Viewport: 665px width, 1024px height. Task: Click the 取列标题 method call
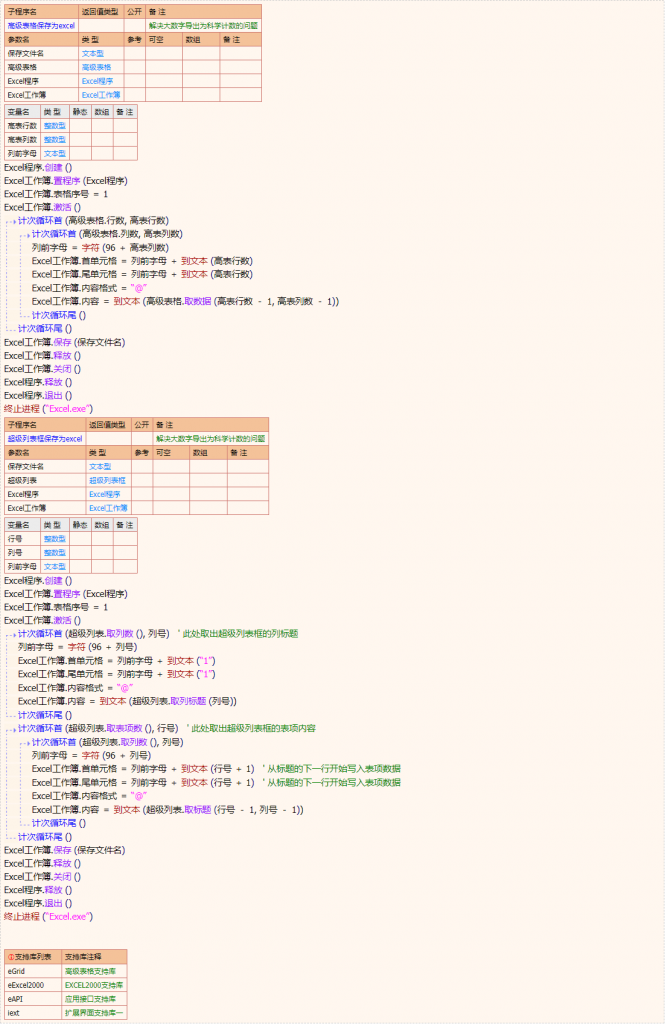click(188, 701)
